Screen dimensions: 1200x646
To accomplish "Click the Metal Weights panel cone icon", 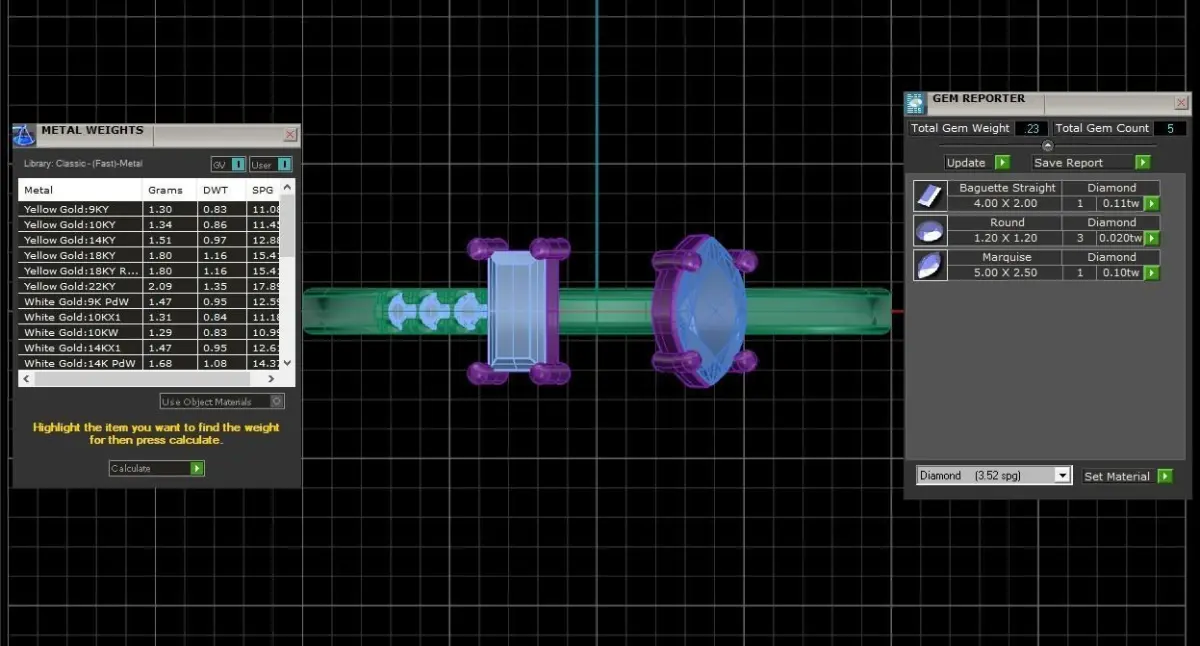I will [x=24, y=136].
